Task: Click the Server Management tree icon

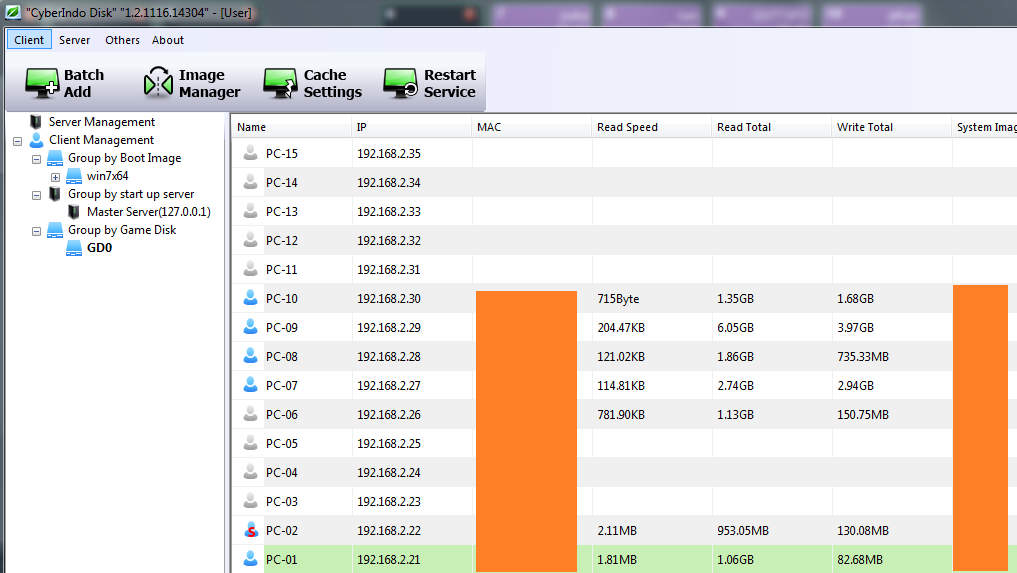Action: (x=36, y=122)
